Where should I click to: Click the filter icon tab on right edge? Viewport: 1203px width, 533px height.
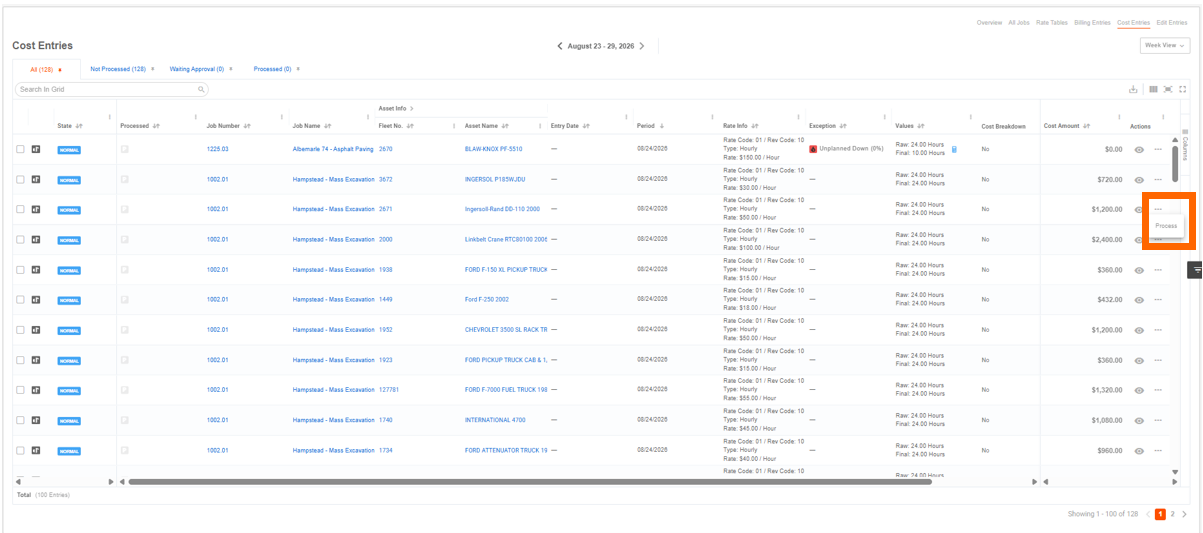click(x=1196, y=270)
